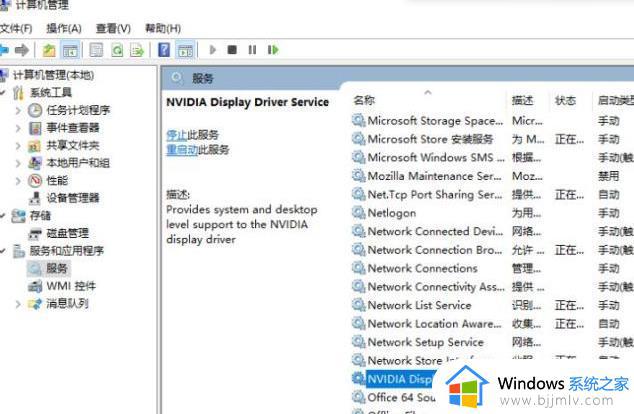
Task: Open the 文件(F) menu
Action: (x=16, y=29)
